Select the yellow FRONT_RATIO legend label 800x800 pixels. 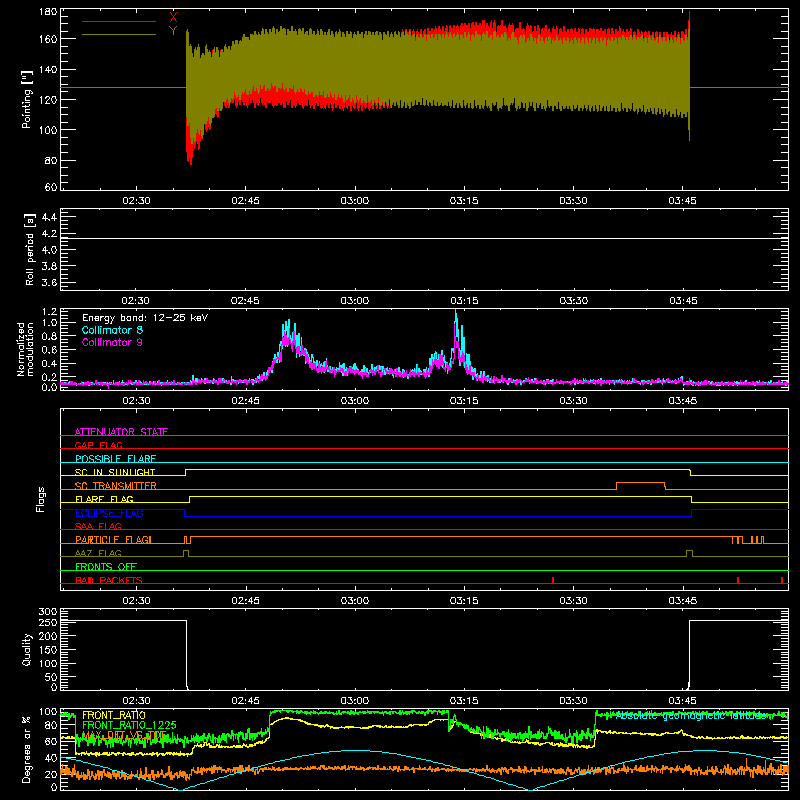tap(113, 715)
